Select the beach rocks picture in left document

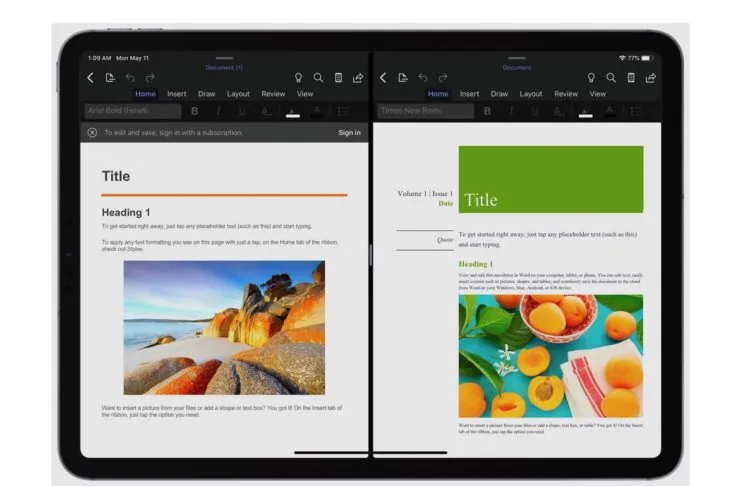click(x=224, y=328)
